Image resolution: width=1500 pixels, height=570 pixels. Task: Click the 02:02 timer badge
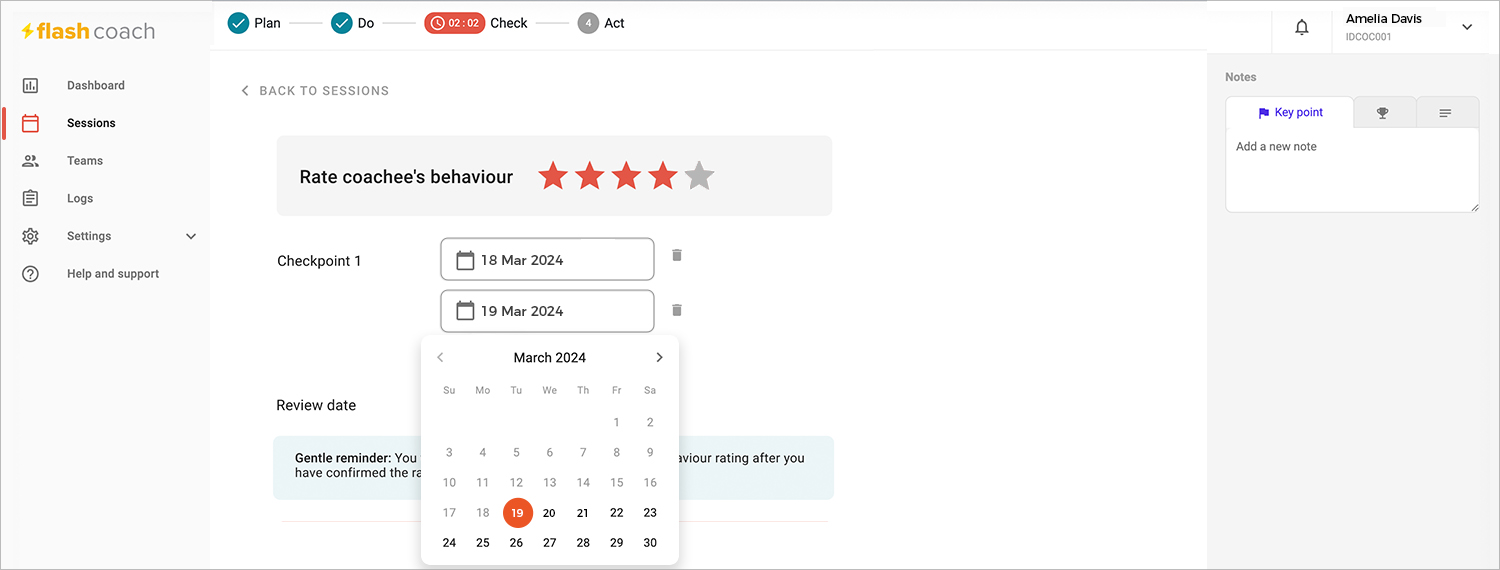click(454, 23)
